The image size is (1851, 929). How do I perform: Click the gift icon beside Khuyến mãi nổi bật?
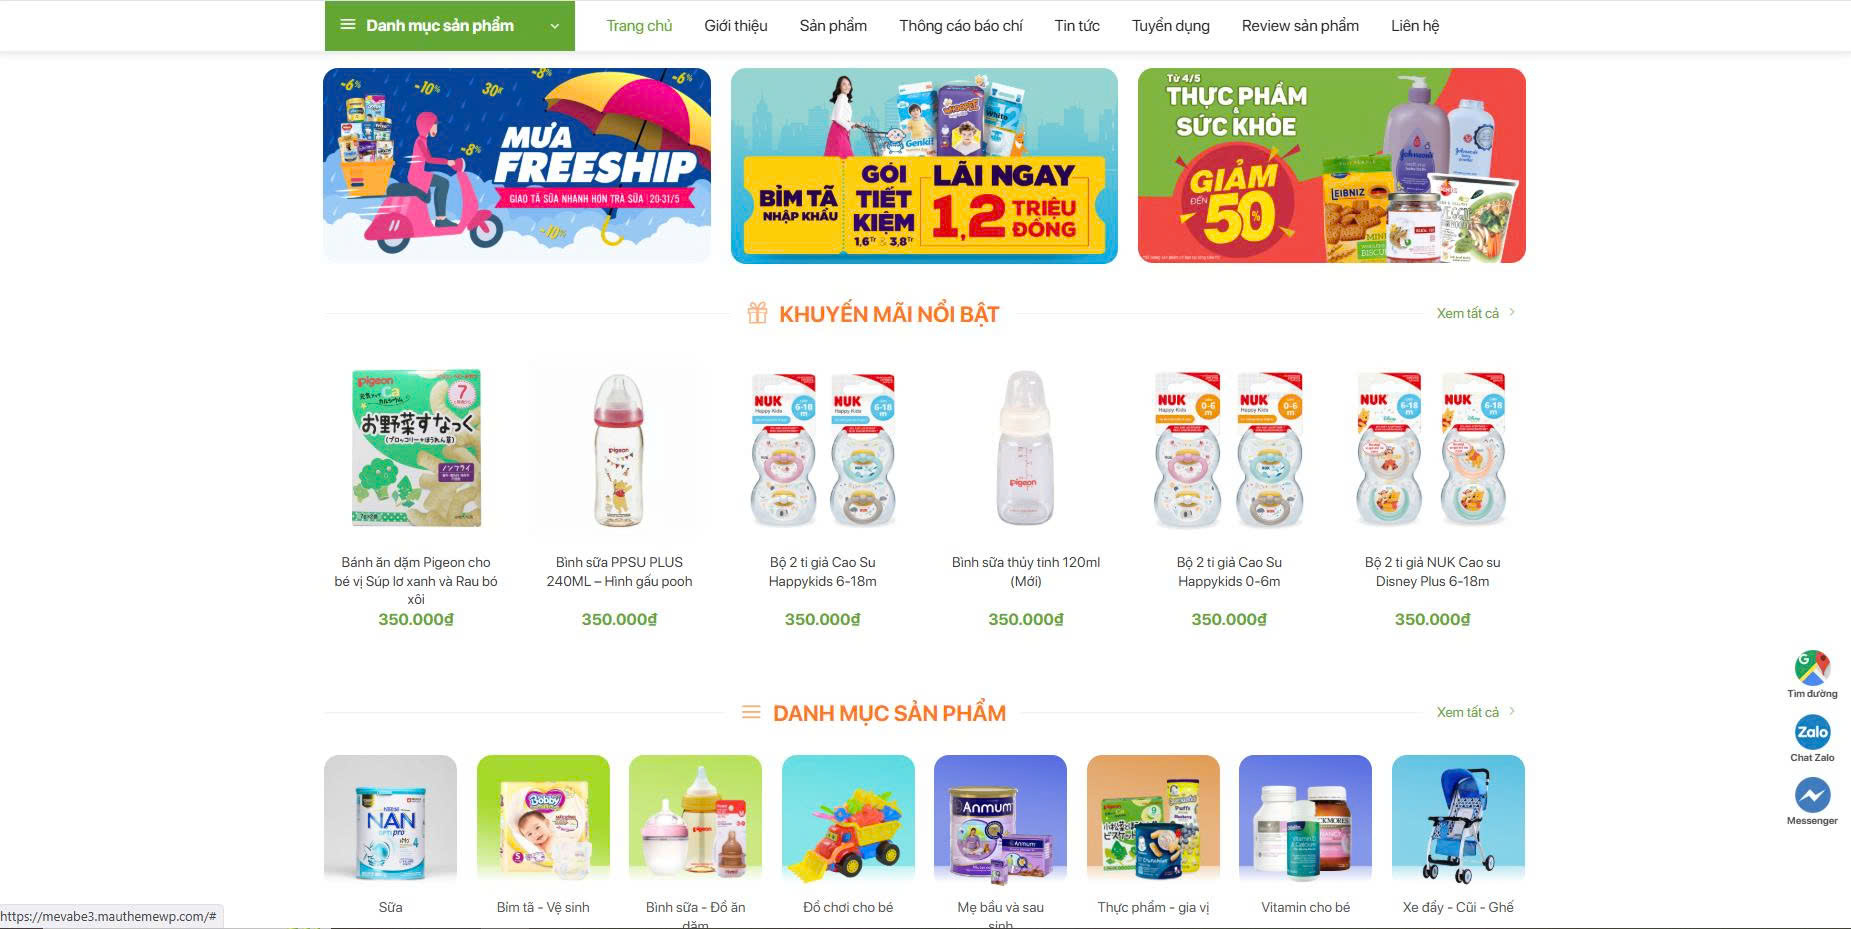757,313
